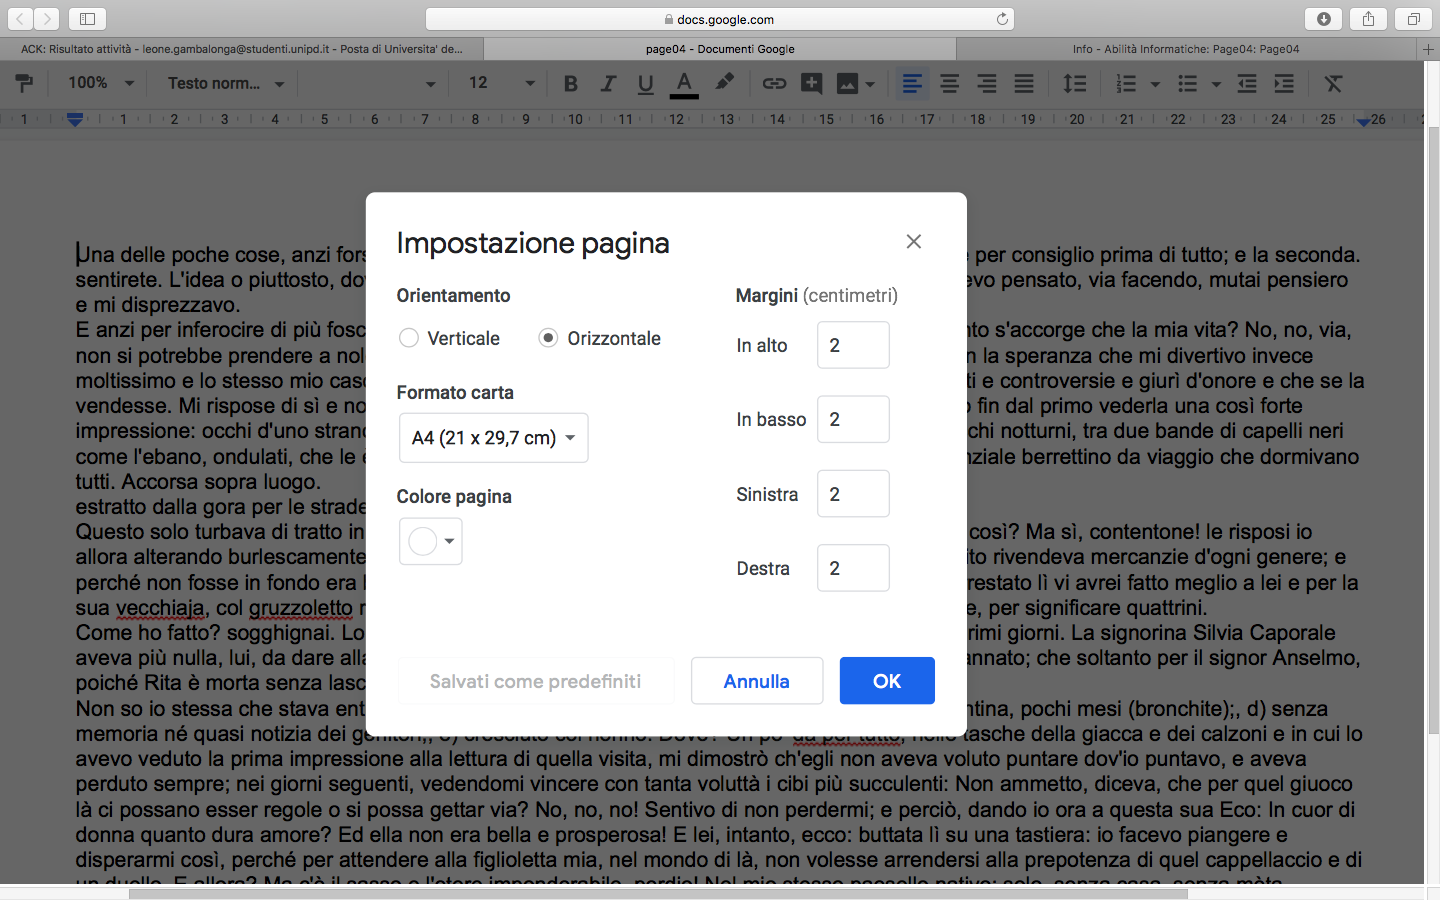Align text right in toolbar
Screen dimensions: 1440x900
tap(987, 84)
